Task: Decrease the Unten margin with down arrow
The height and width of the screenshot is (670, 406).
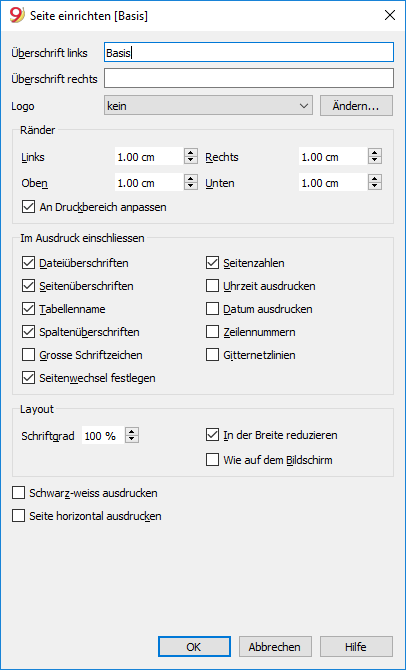Action: [375, 187]
